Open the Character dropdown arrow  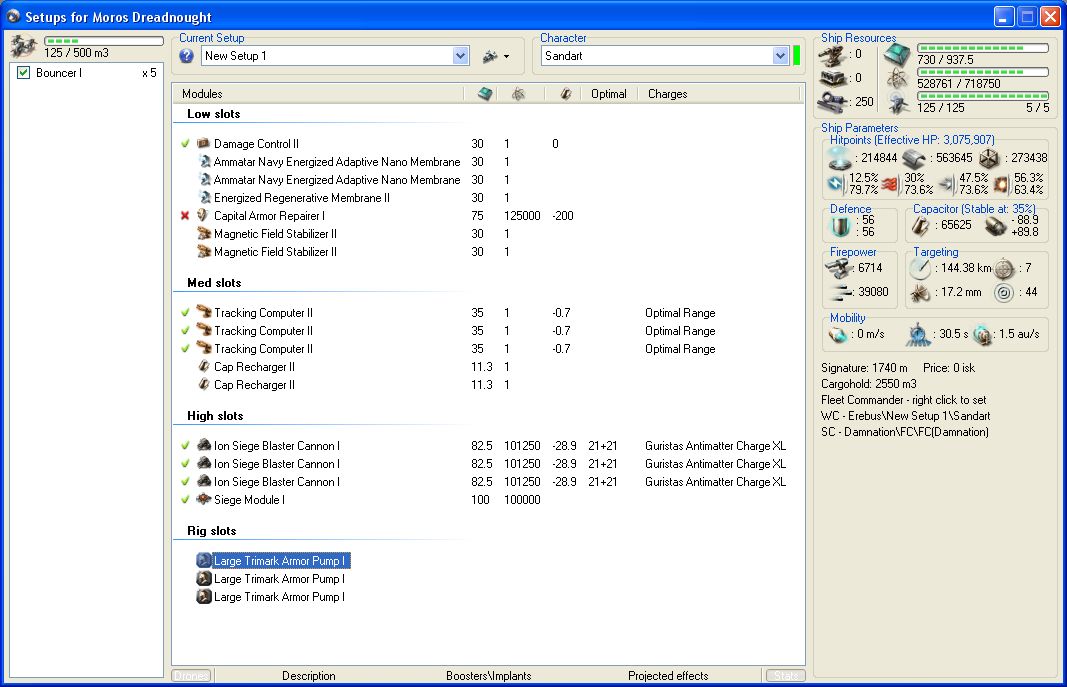pyautogui.click(x=781, y=56)
